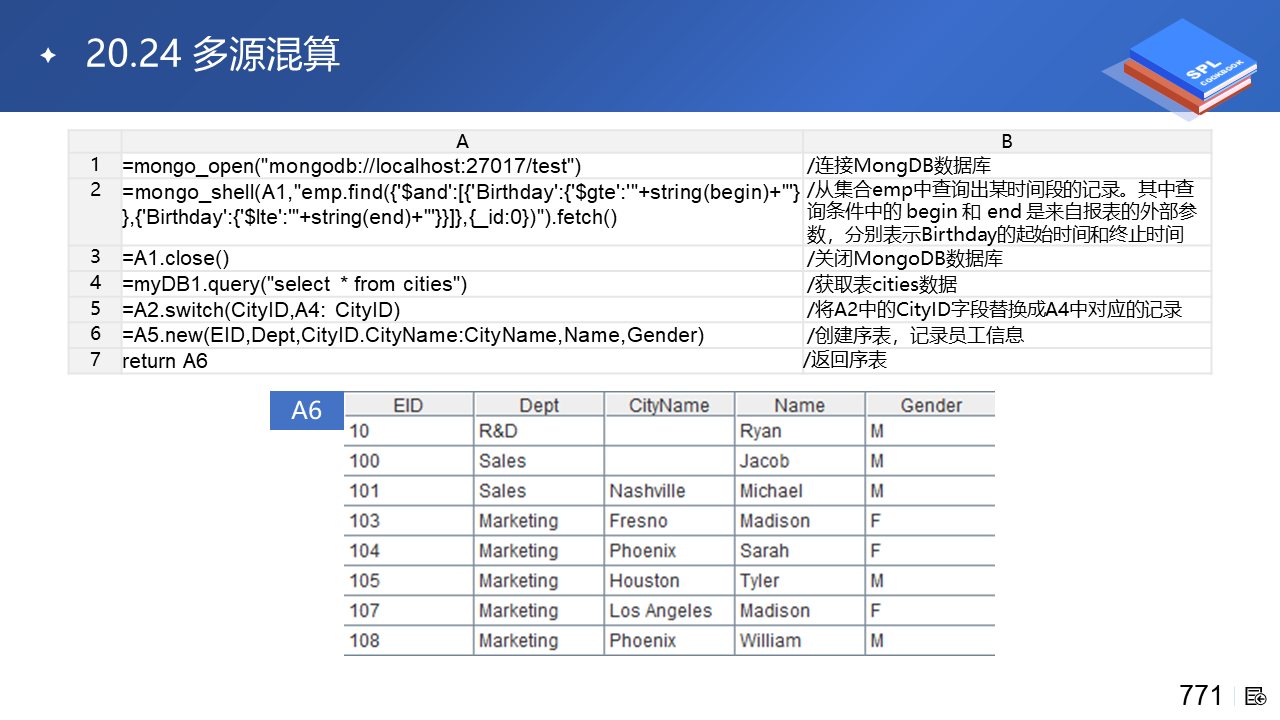The height and width of the screenshot is (720, 1280).
Task: Click the 20.24 多源混算 slide title
Action: click(213, 55)
